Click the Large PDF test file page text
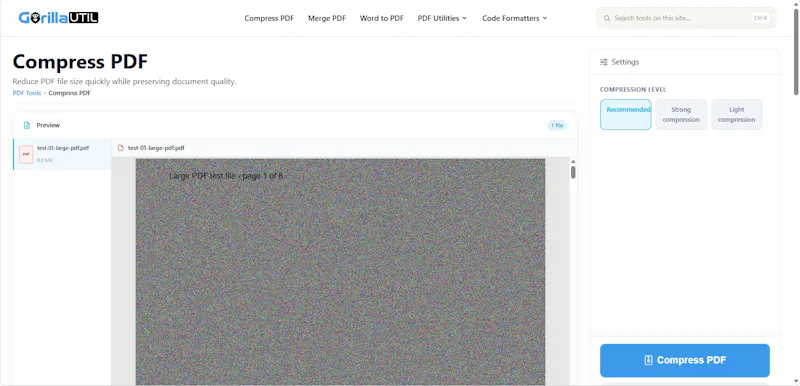 click(x=227, y=176)
